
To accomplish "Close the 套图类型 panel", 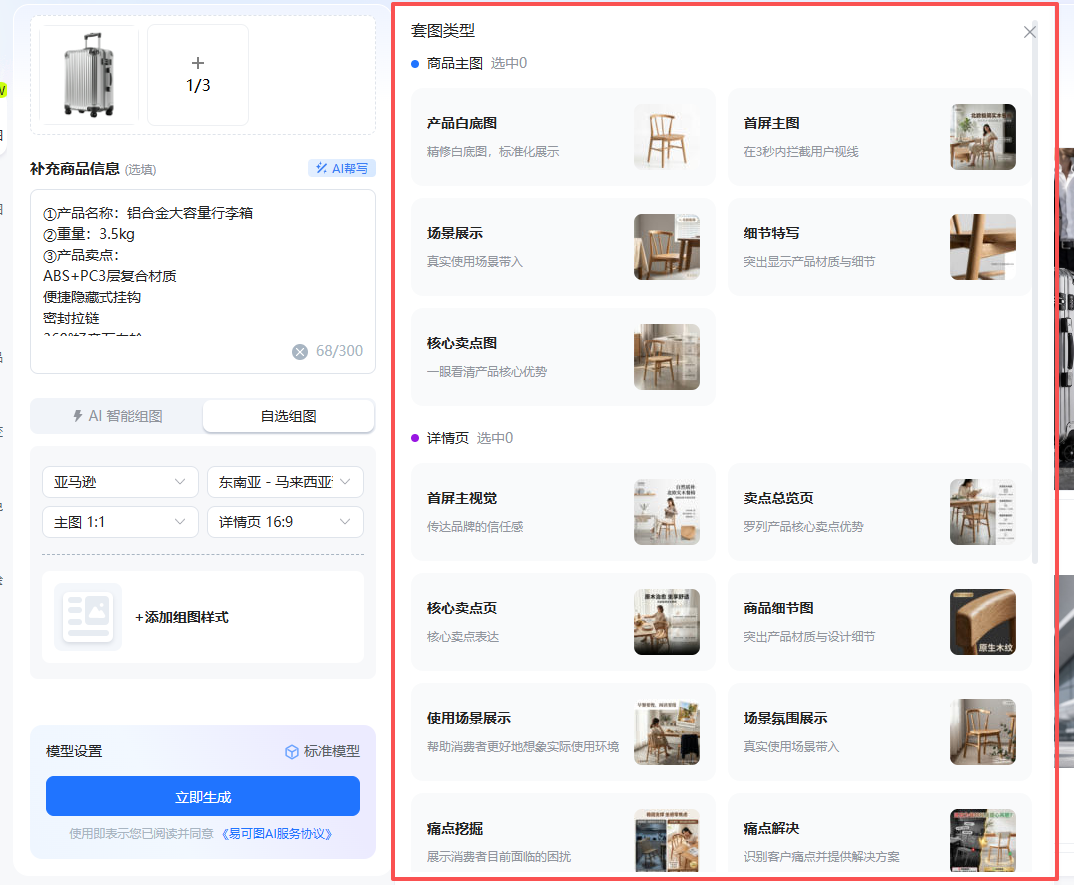I will coord(1029,32).
